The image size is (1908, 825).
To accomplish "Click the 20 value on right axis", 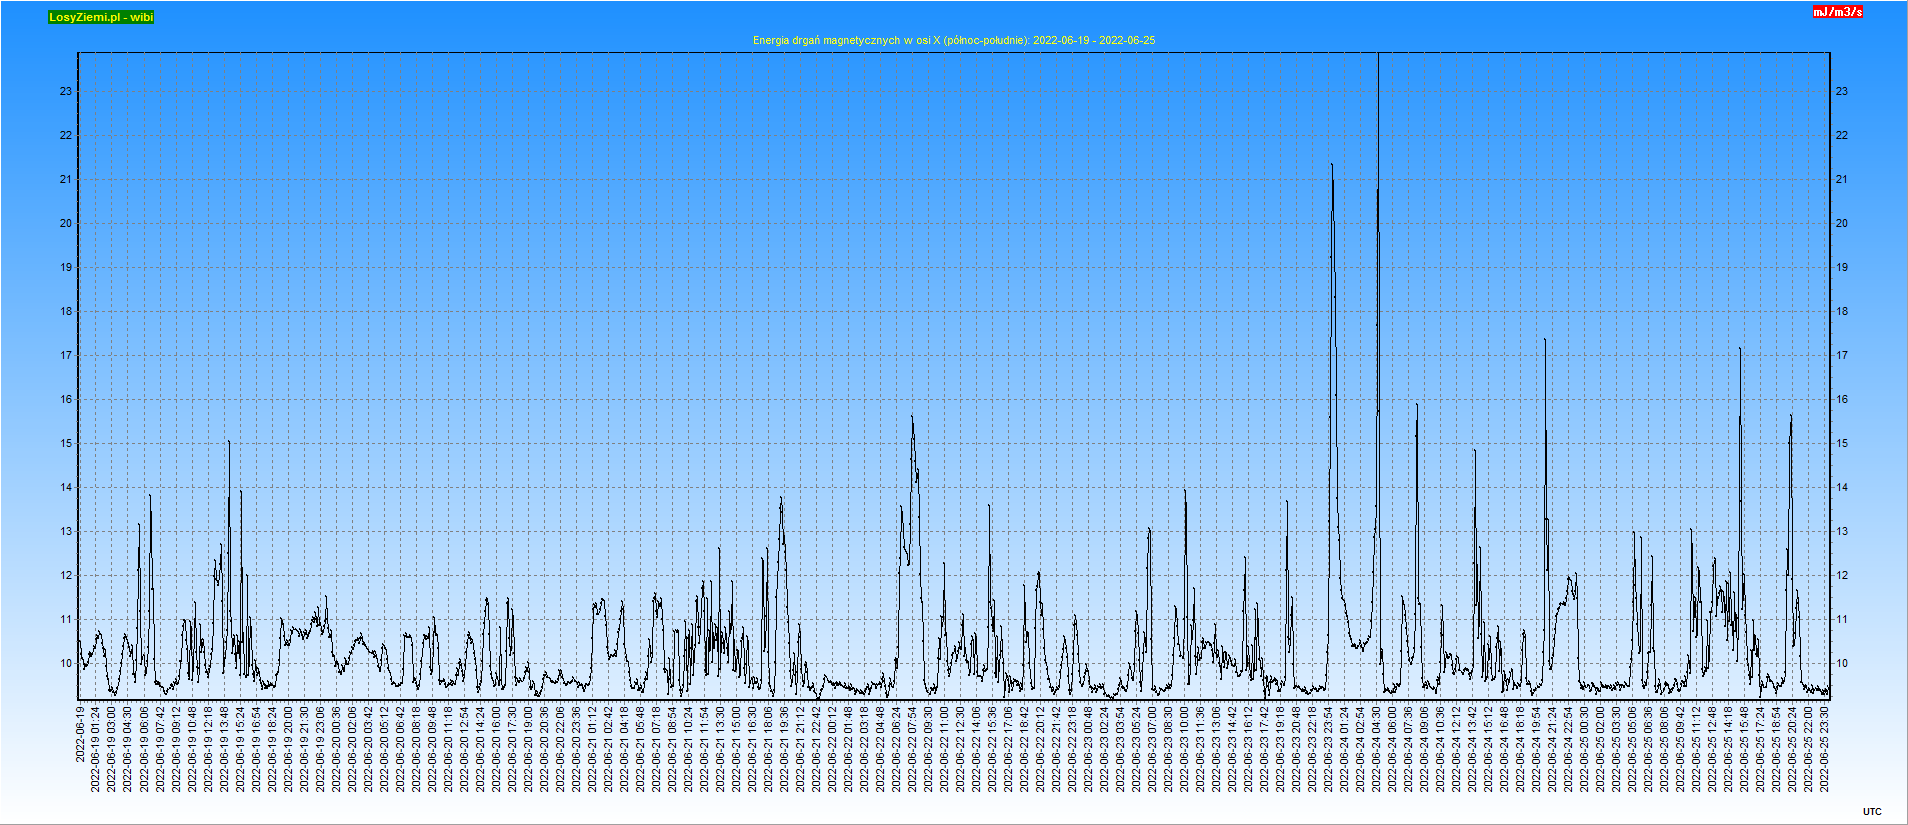I will [x=1841, y=223].
